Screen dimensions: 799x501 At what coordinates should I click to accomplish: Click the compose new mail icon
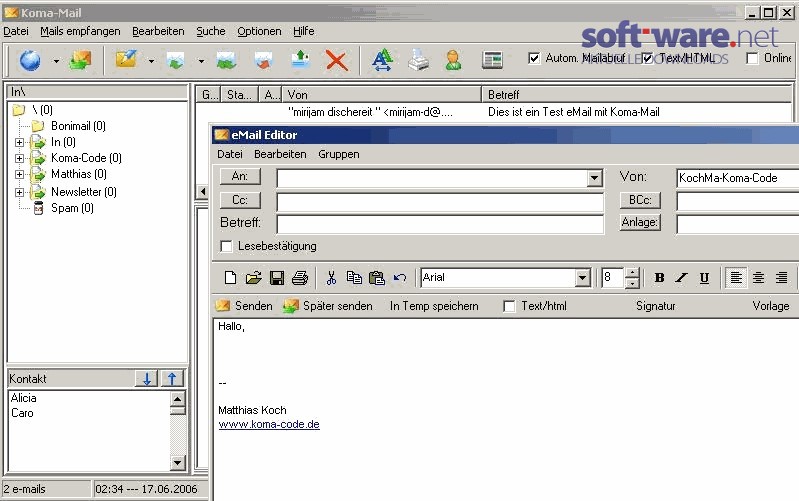(126, 60)
